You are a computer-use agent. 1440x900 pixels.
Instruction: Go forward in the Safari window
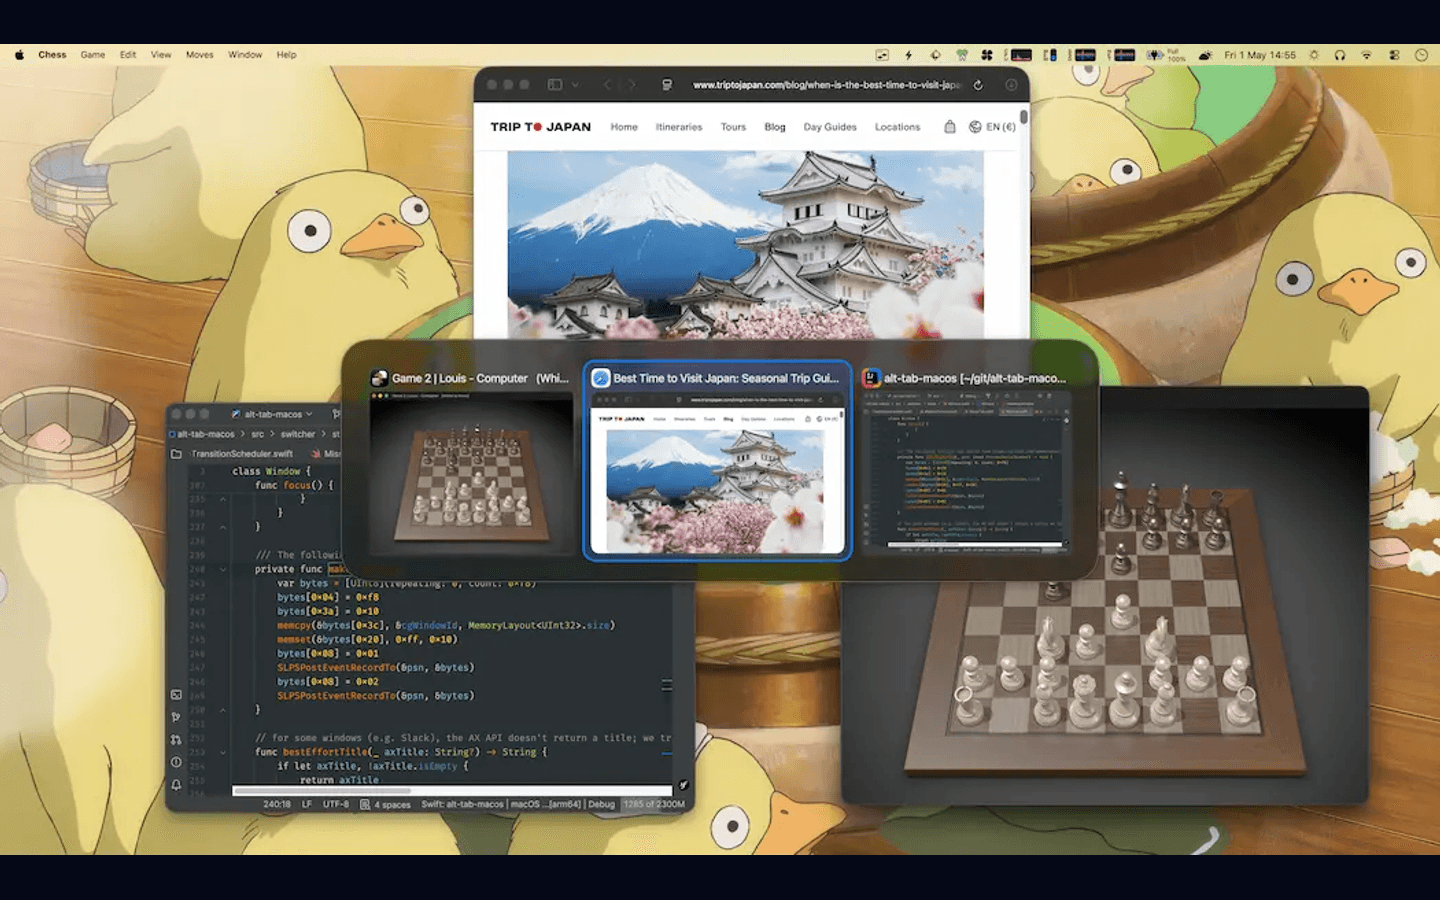631,85
